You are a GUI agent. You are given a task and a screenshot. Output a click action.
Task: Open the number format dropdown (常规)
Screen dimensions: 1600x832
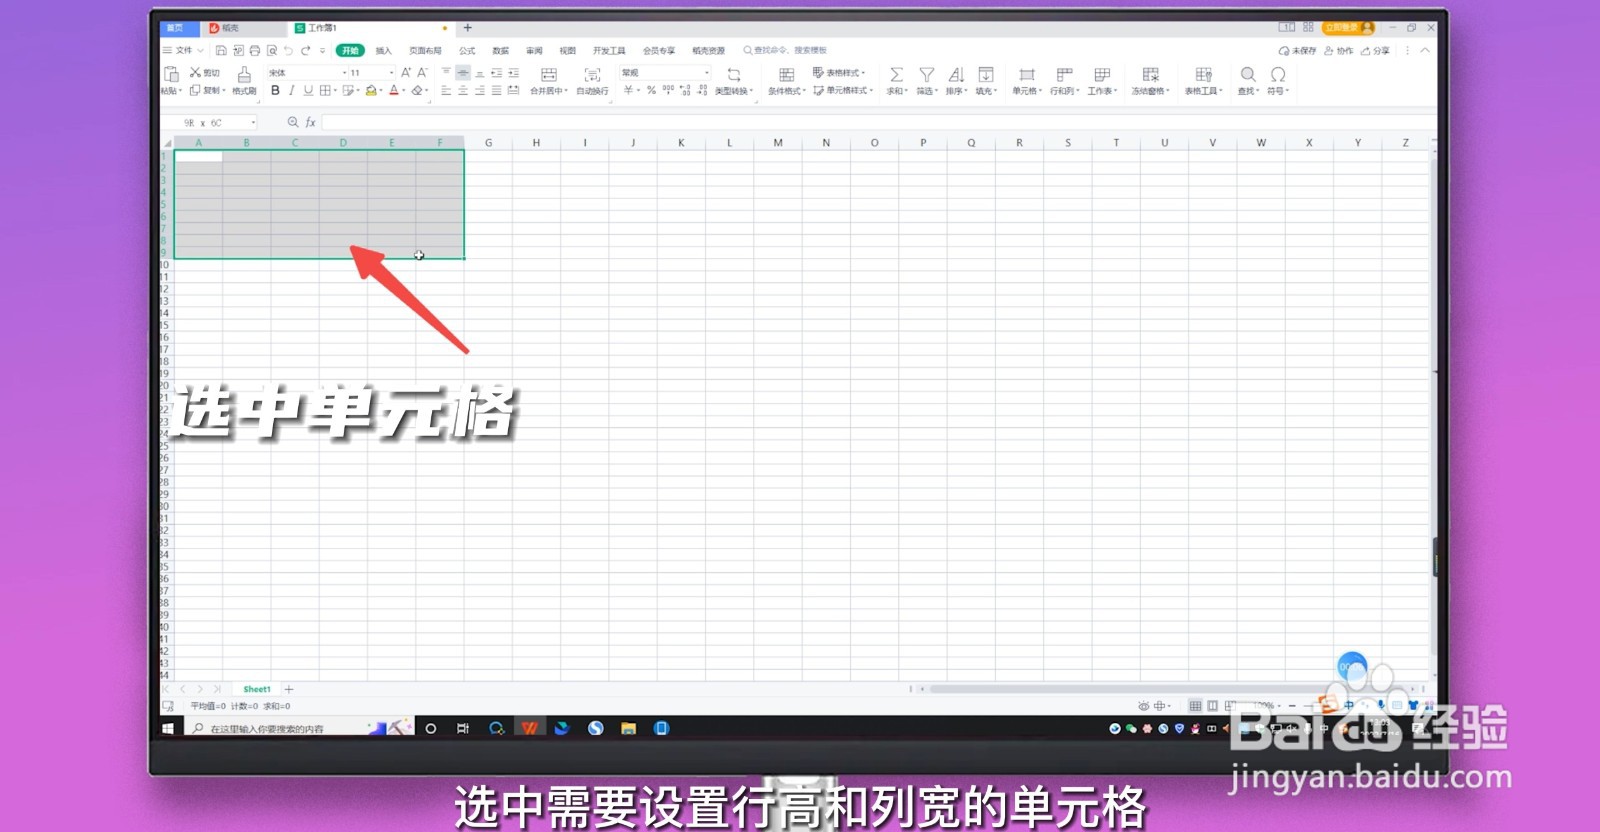coord(707,73)
